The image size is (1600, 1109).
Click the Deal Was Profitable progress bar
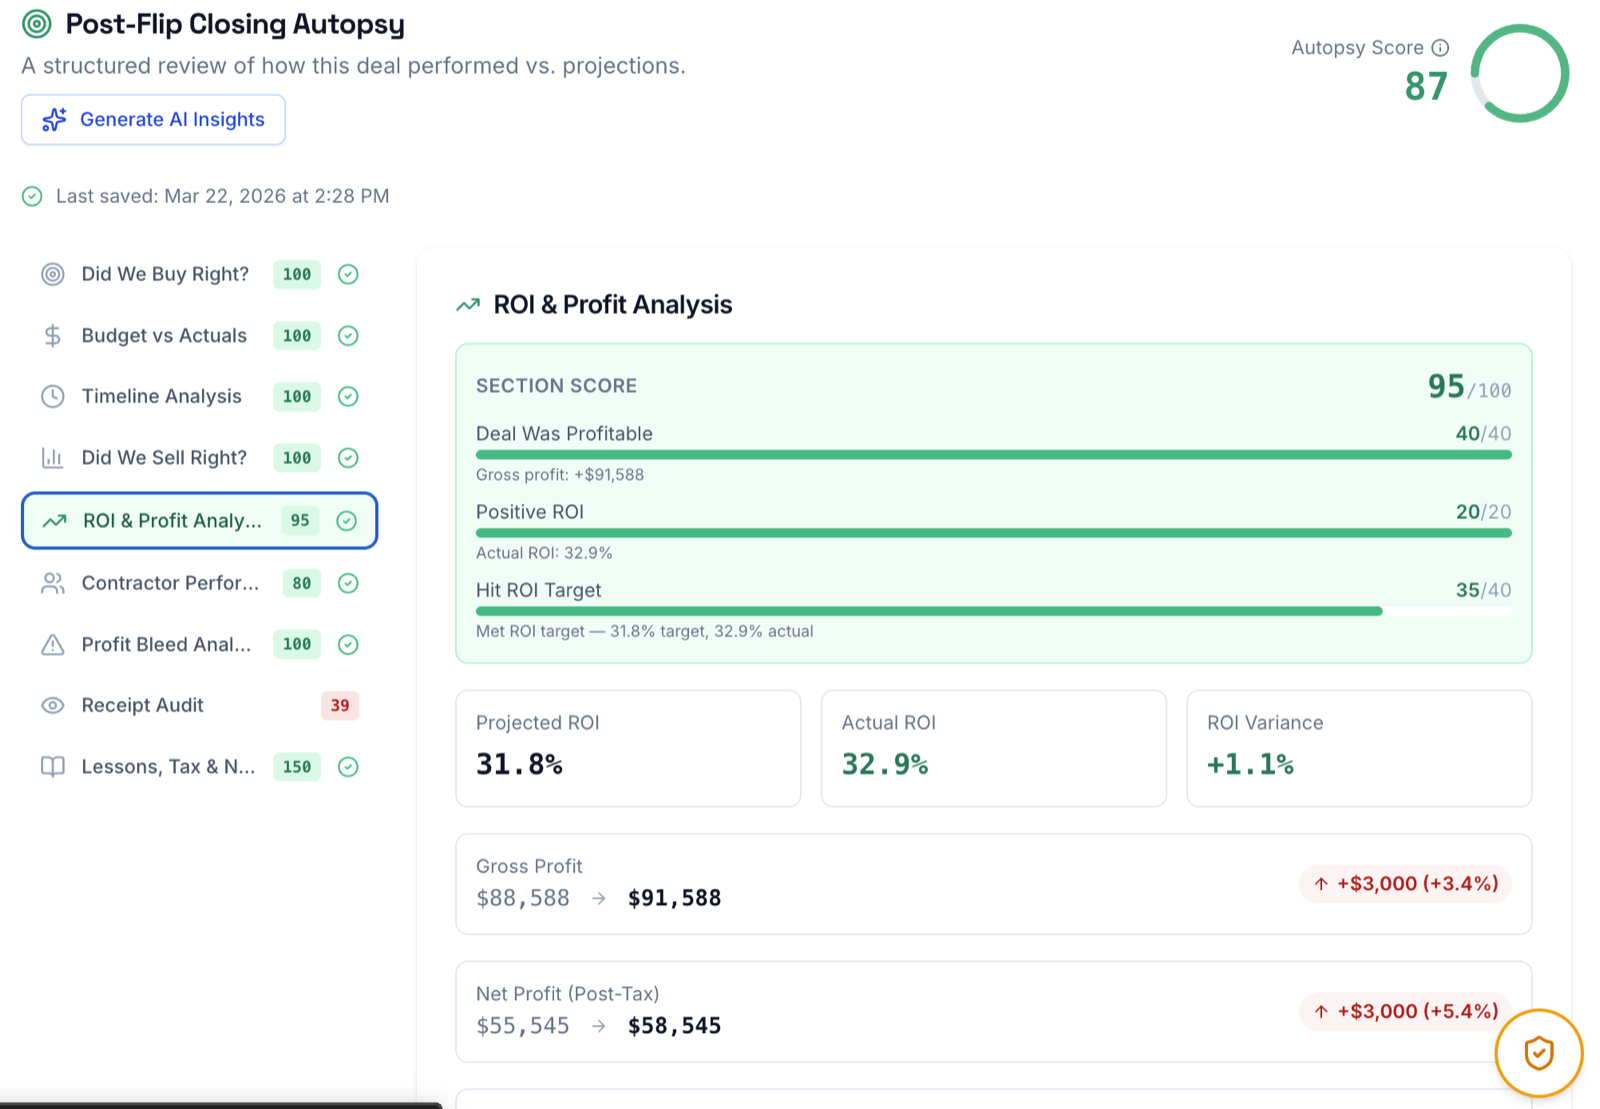994,455
